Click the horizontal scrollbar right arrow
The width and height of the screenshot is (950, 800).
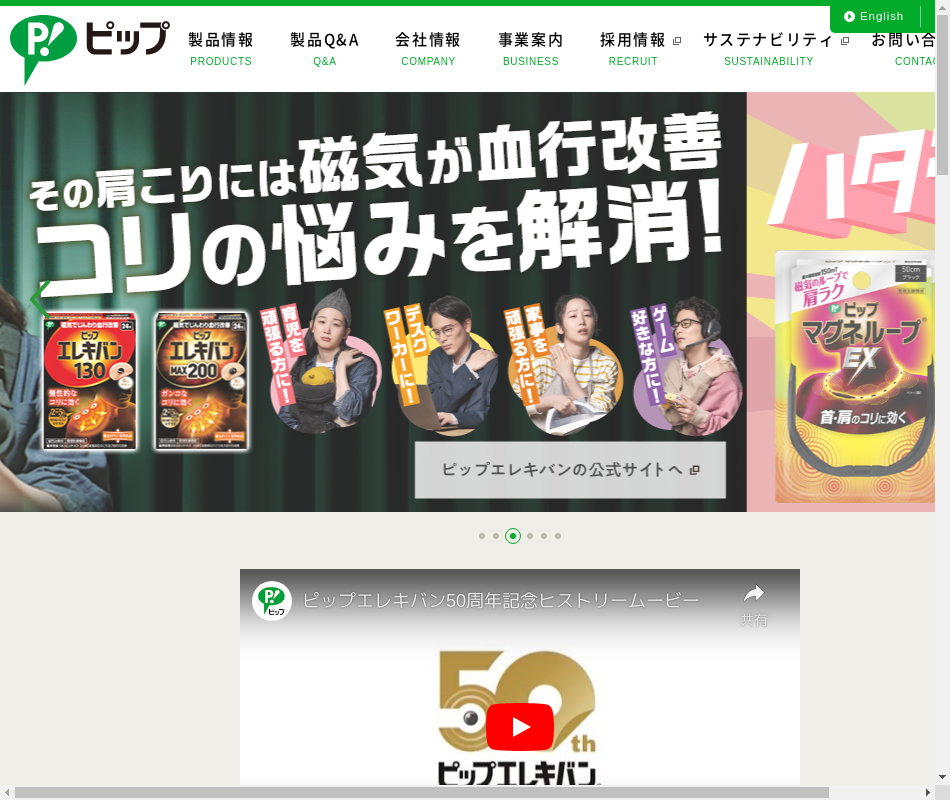928,793
